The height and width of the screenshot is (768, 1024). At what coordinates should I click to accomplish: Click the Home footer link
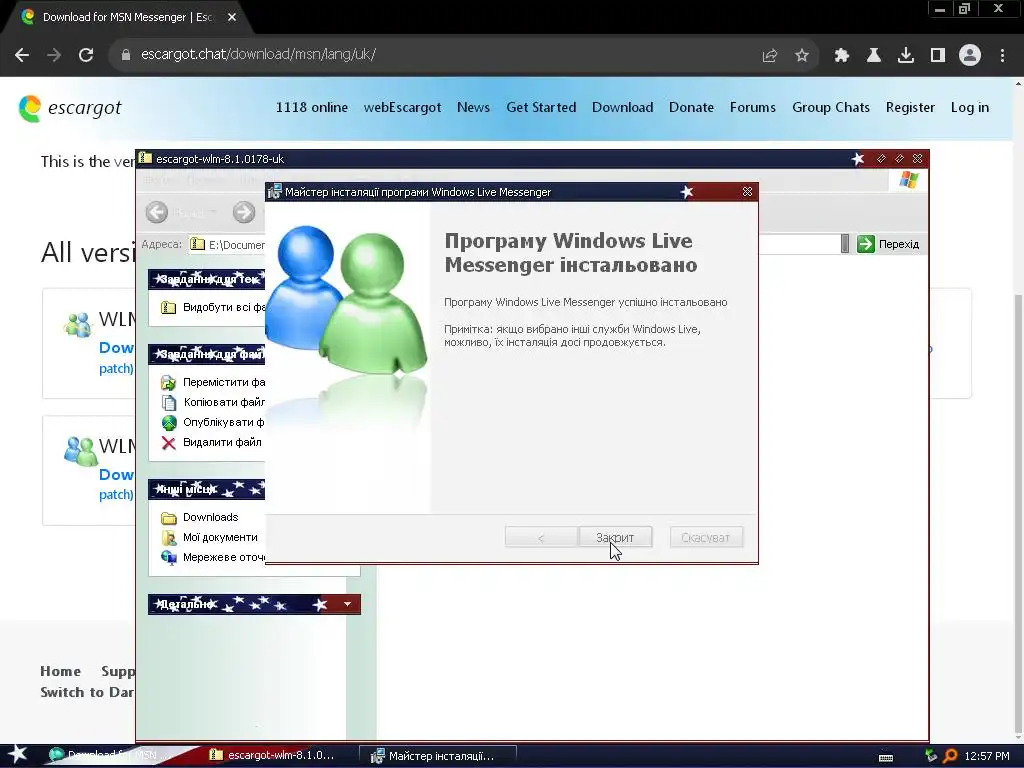[61, 671]
